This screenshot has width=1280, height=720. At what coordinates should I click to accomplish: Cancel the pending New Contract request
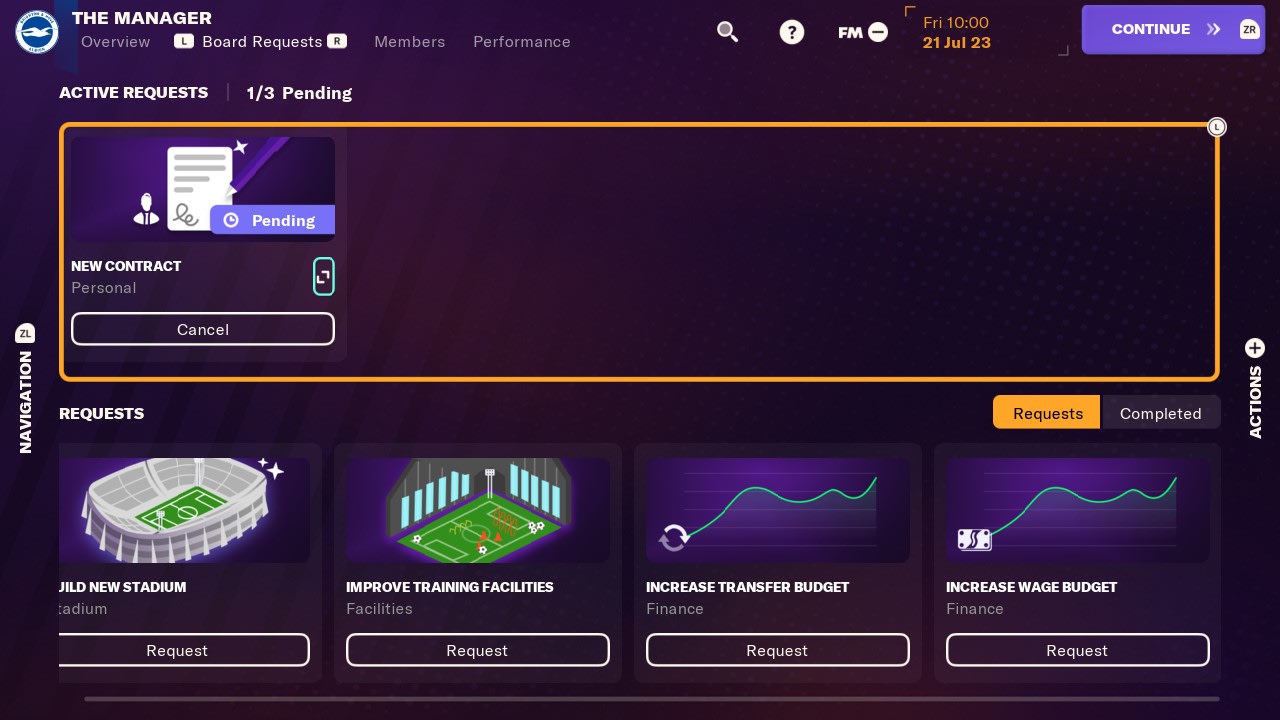click(203, 329)
